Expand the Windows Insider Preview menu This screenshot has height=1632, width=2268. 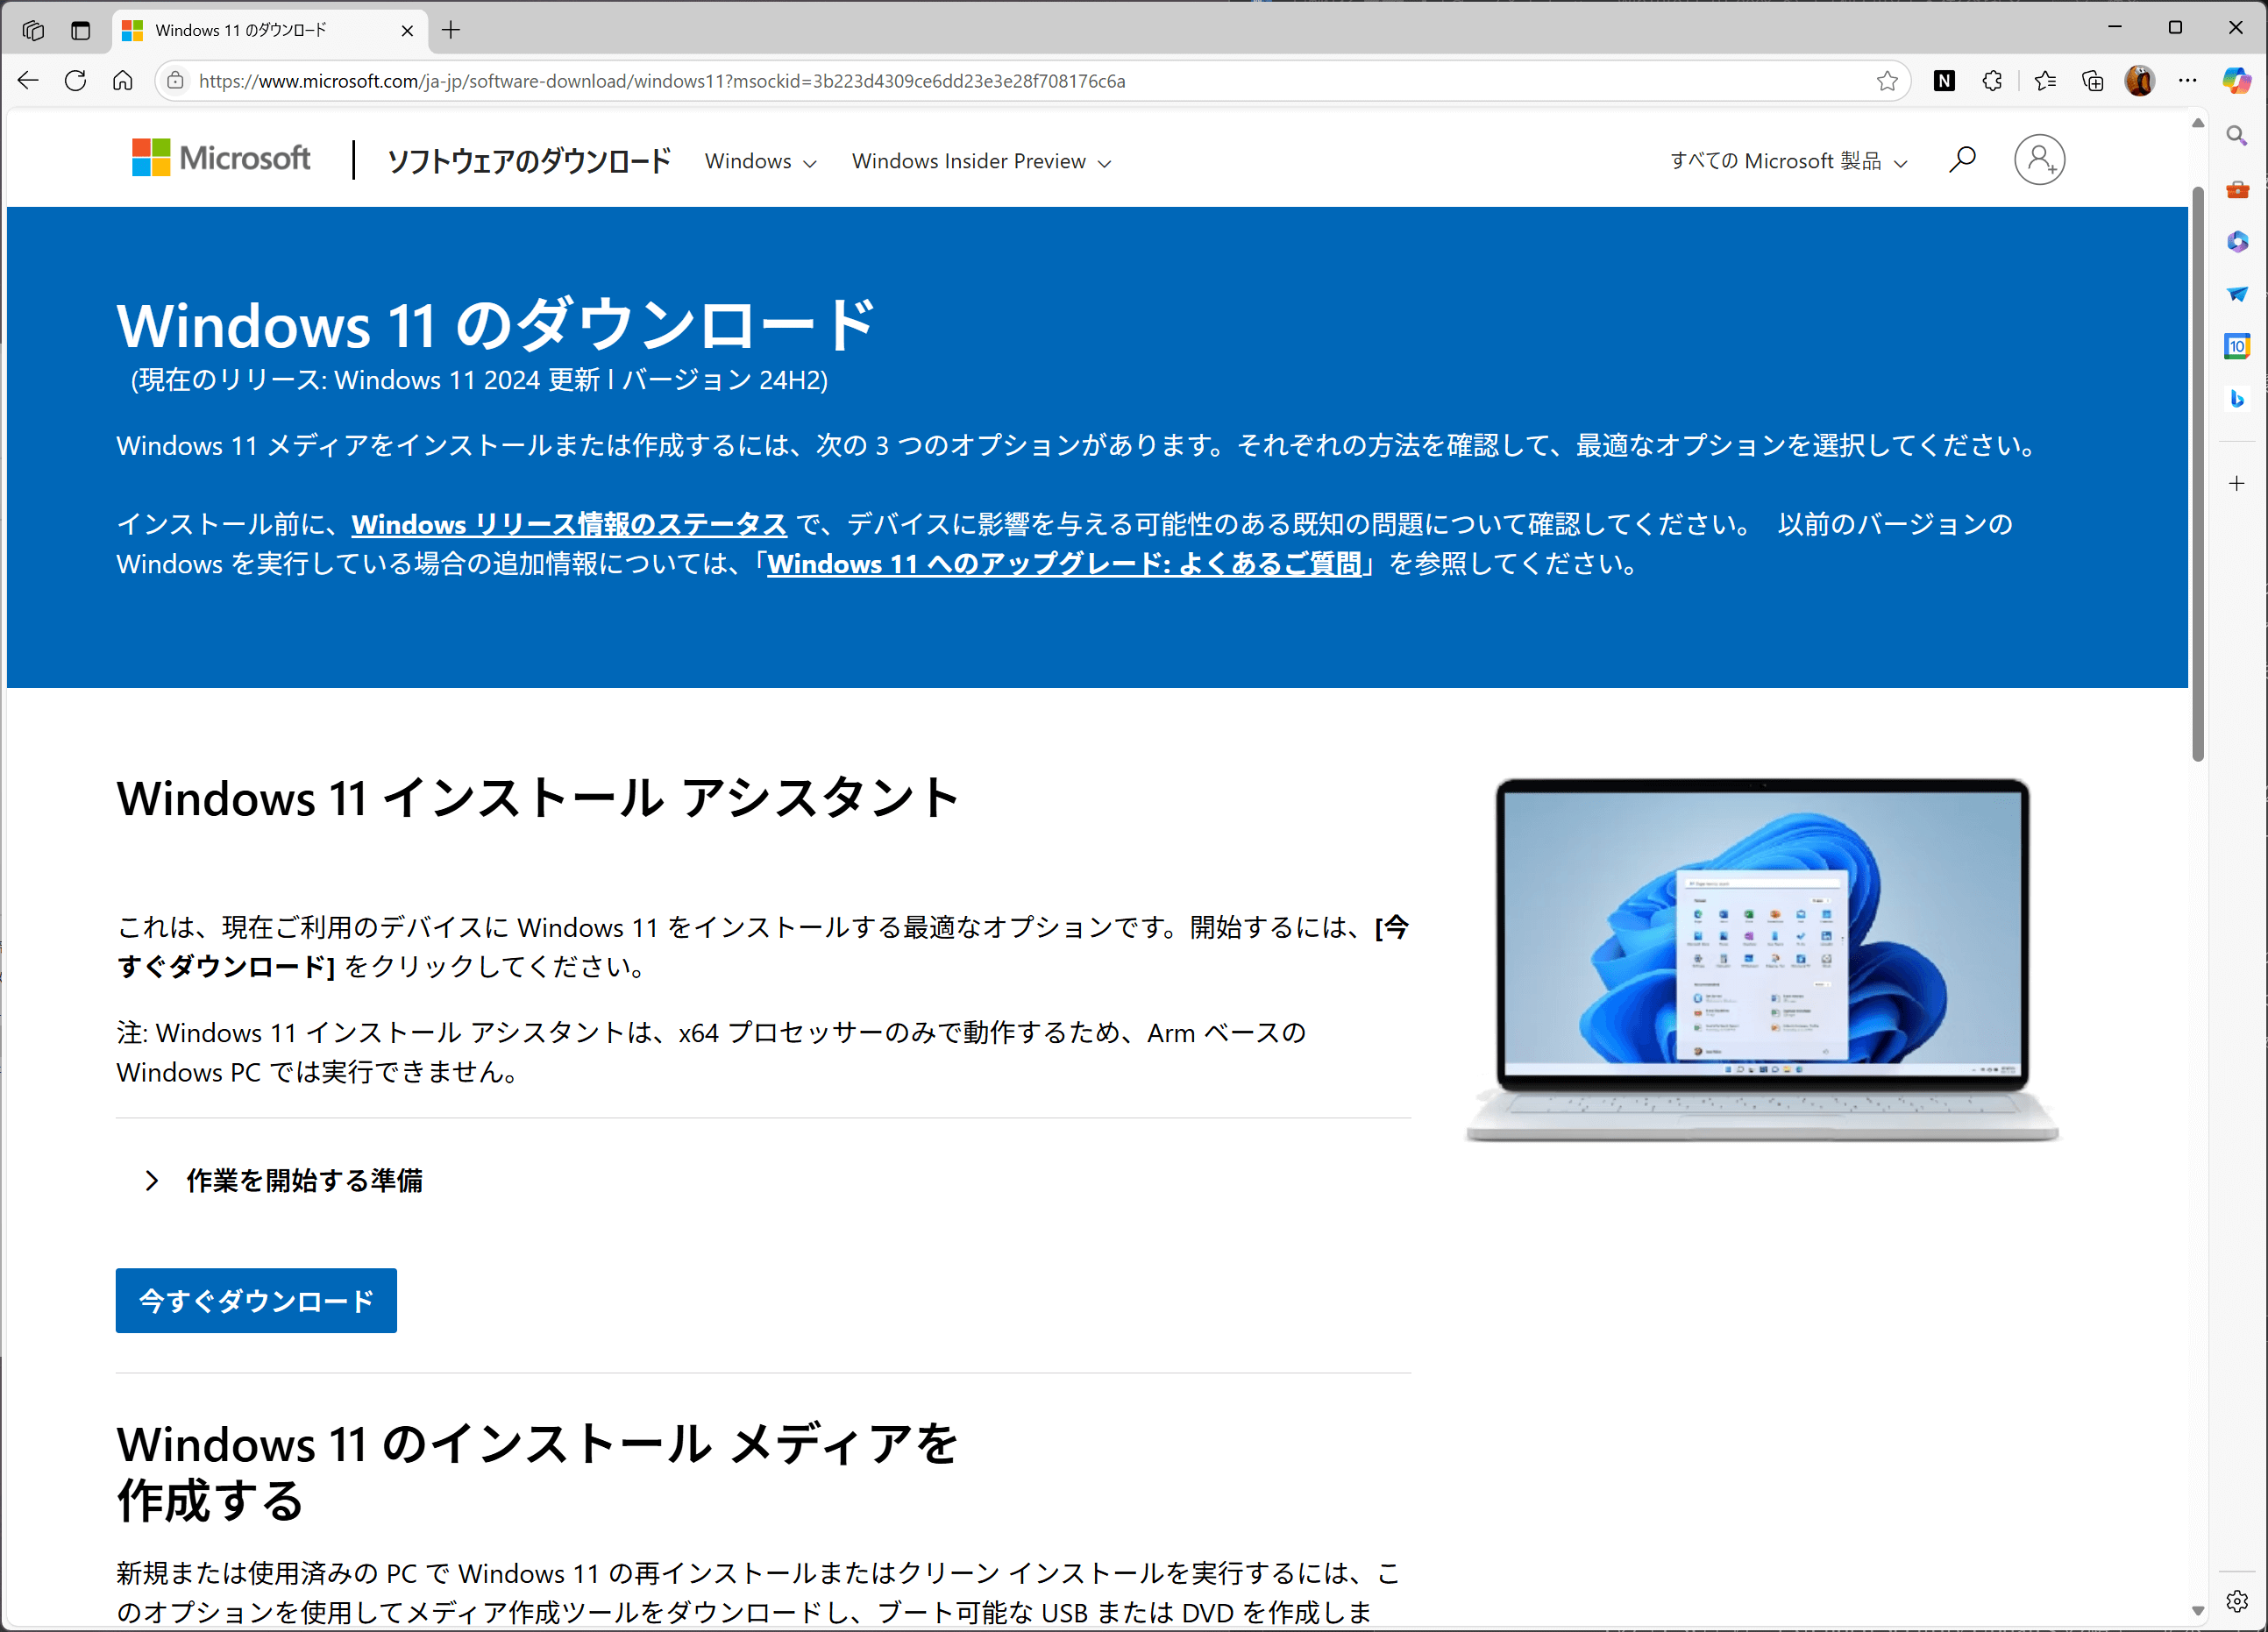pyautogui.click(x=981, y=161)
